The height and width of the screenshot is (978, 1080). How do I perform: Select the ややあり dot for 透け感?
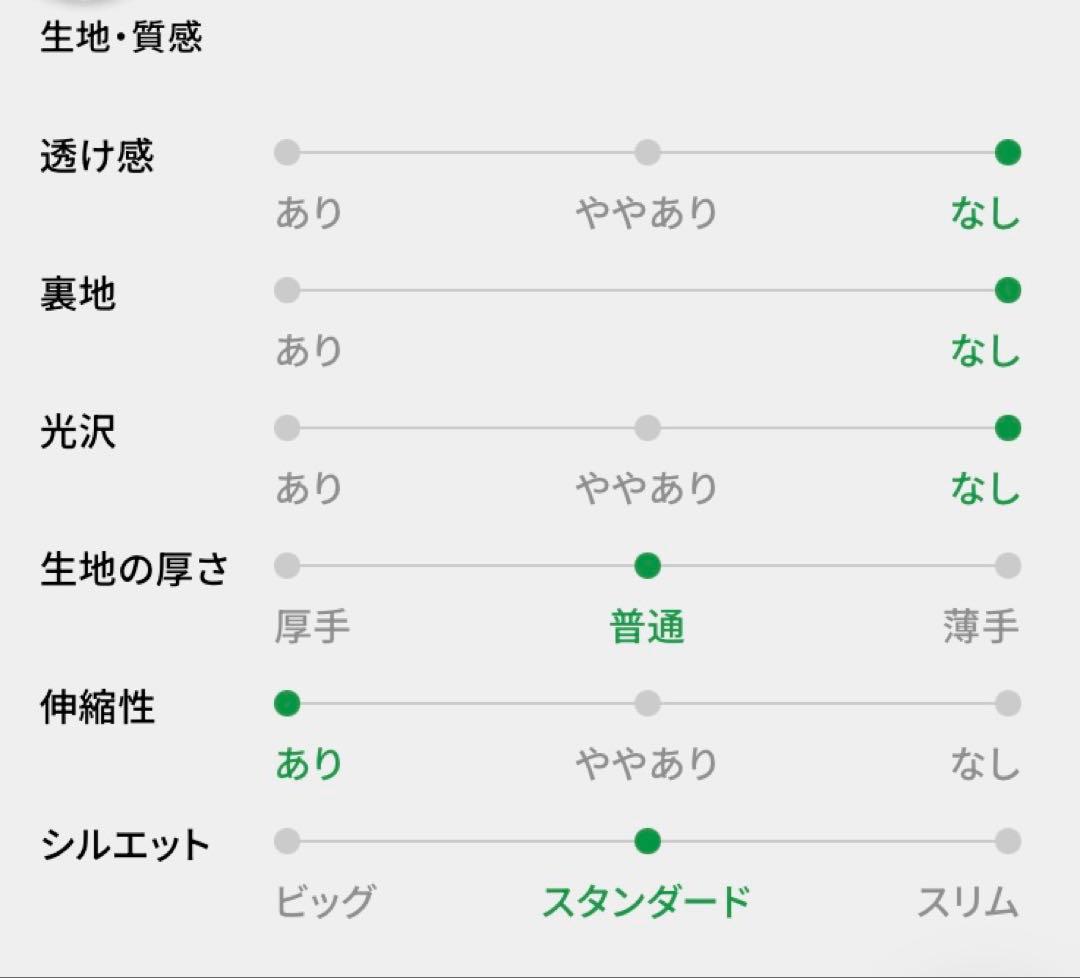click(x=647, y=153)
